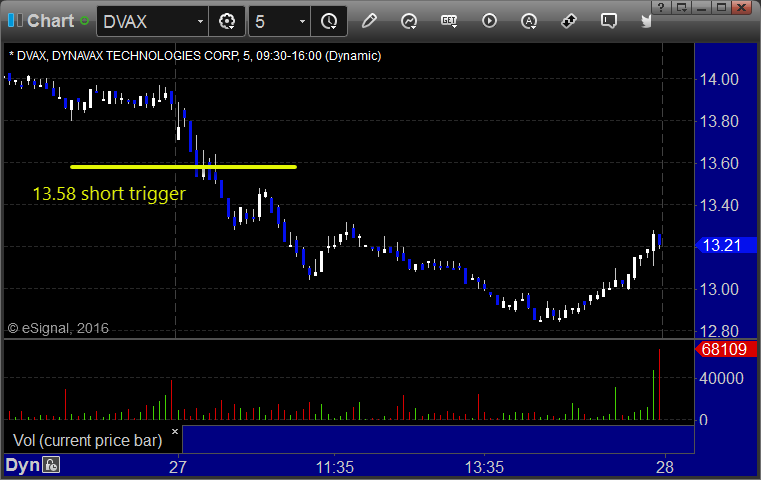The width and height of the screenshot is (761, 480).
Task: Open the studies chart-circle icon
Action: click(x=409, y=21)
